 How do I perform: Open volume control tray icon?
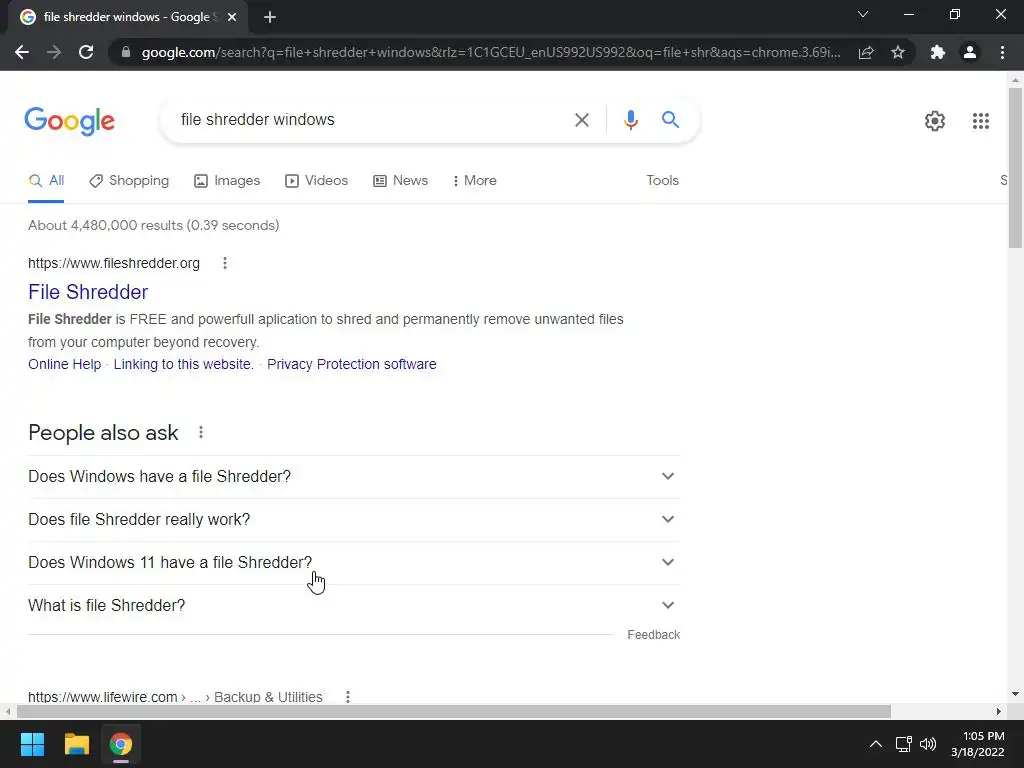[928, 744]
